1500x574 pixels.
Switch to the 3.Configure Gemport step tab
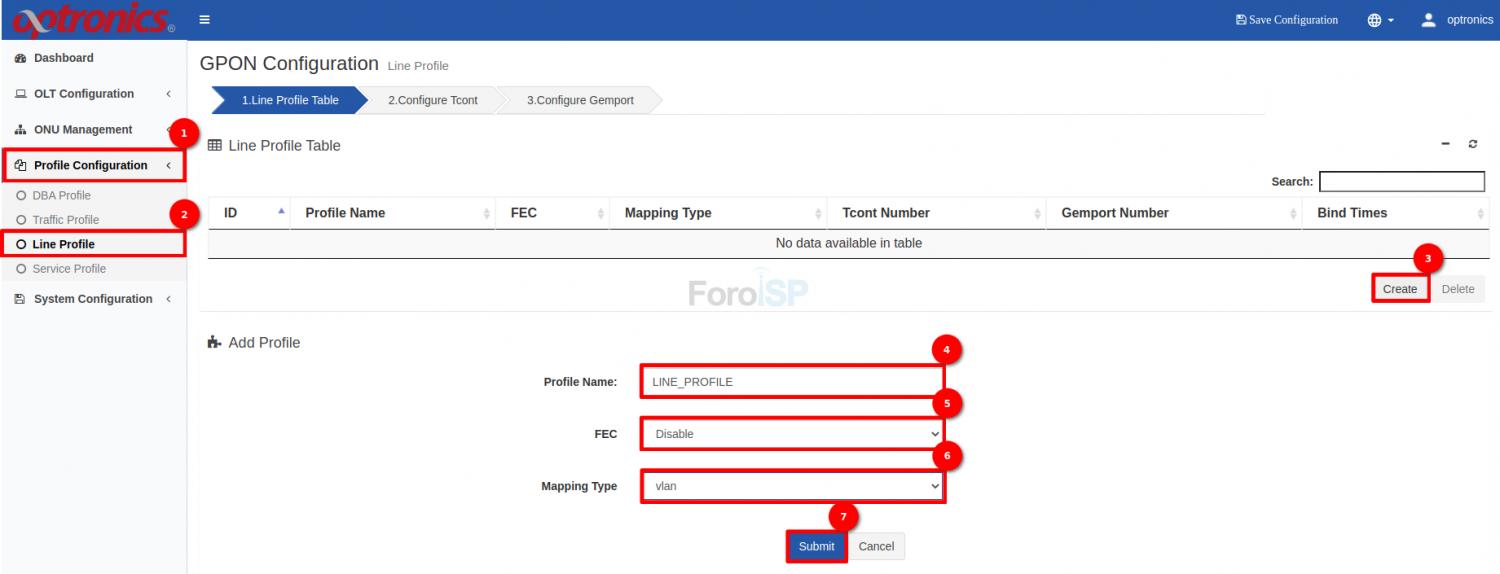pyautogui.click(x=580, y=100)
